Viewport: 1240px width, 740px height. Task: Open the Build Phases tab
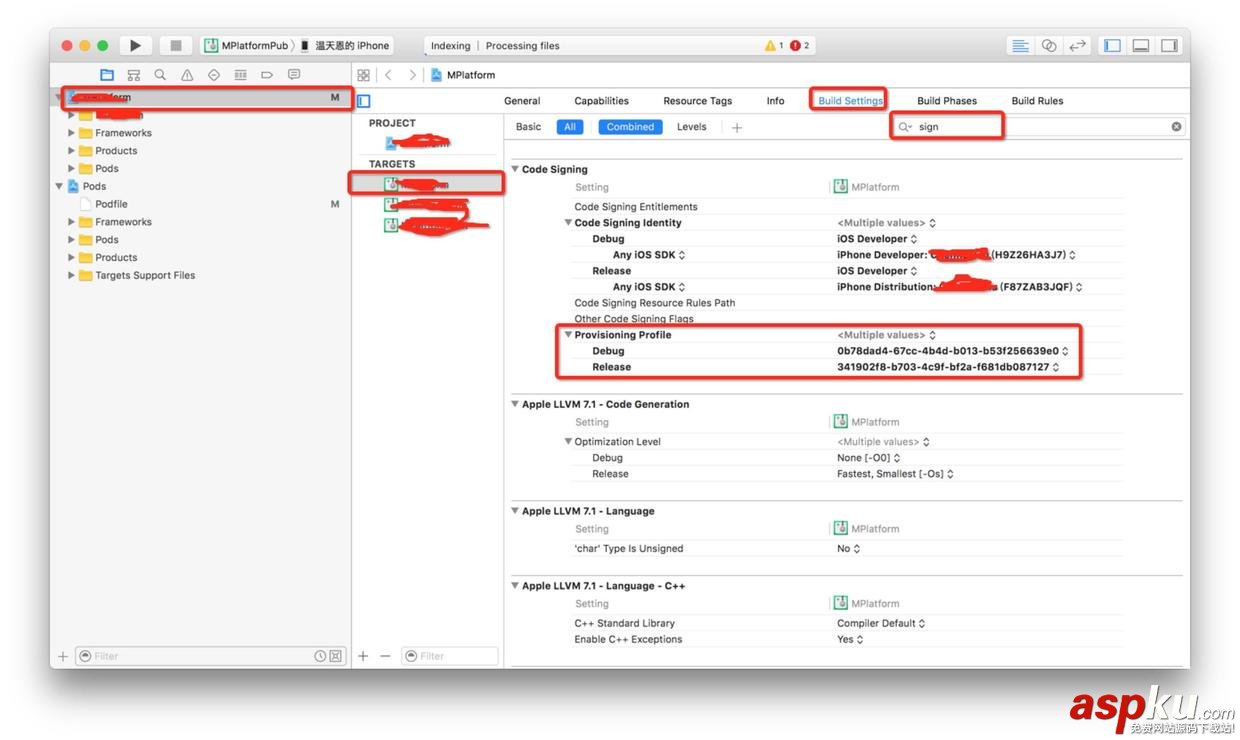[947, 101]
